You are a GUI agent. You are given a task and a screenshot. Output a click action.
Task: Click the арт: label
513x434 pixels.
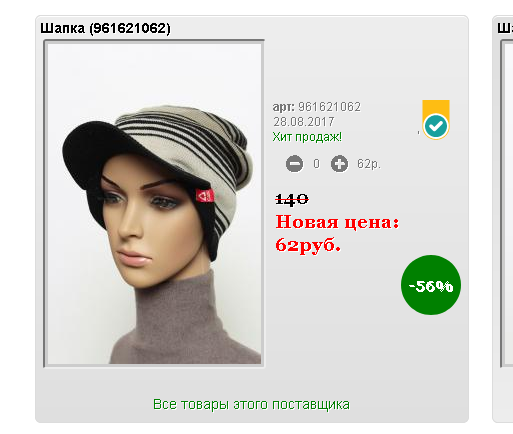(x=284, y=107)
